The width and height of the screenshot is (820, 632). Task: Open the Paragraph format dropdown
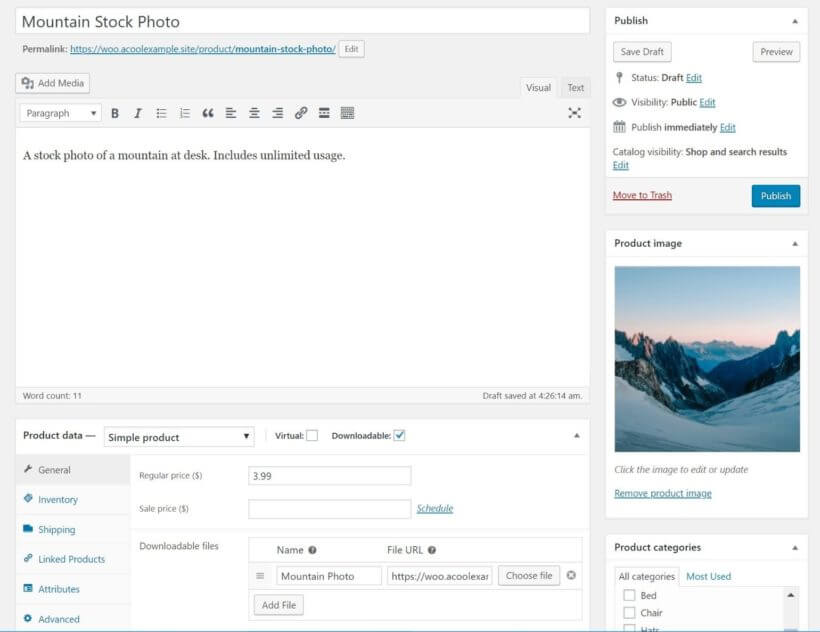click(x=62, y=113)
